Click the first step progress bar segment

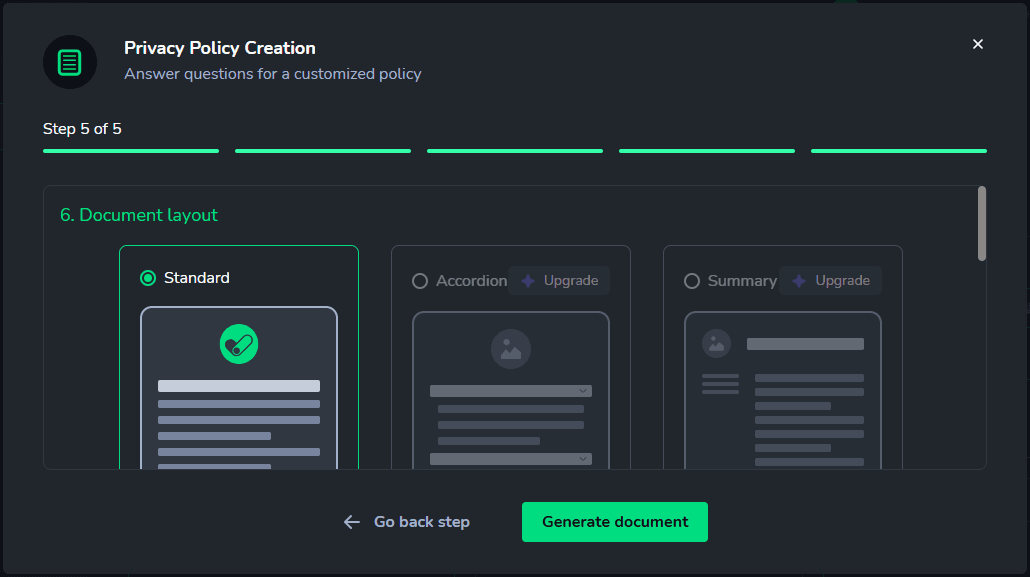[131, 151]
